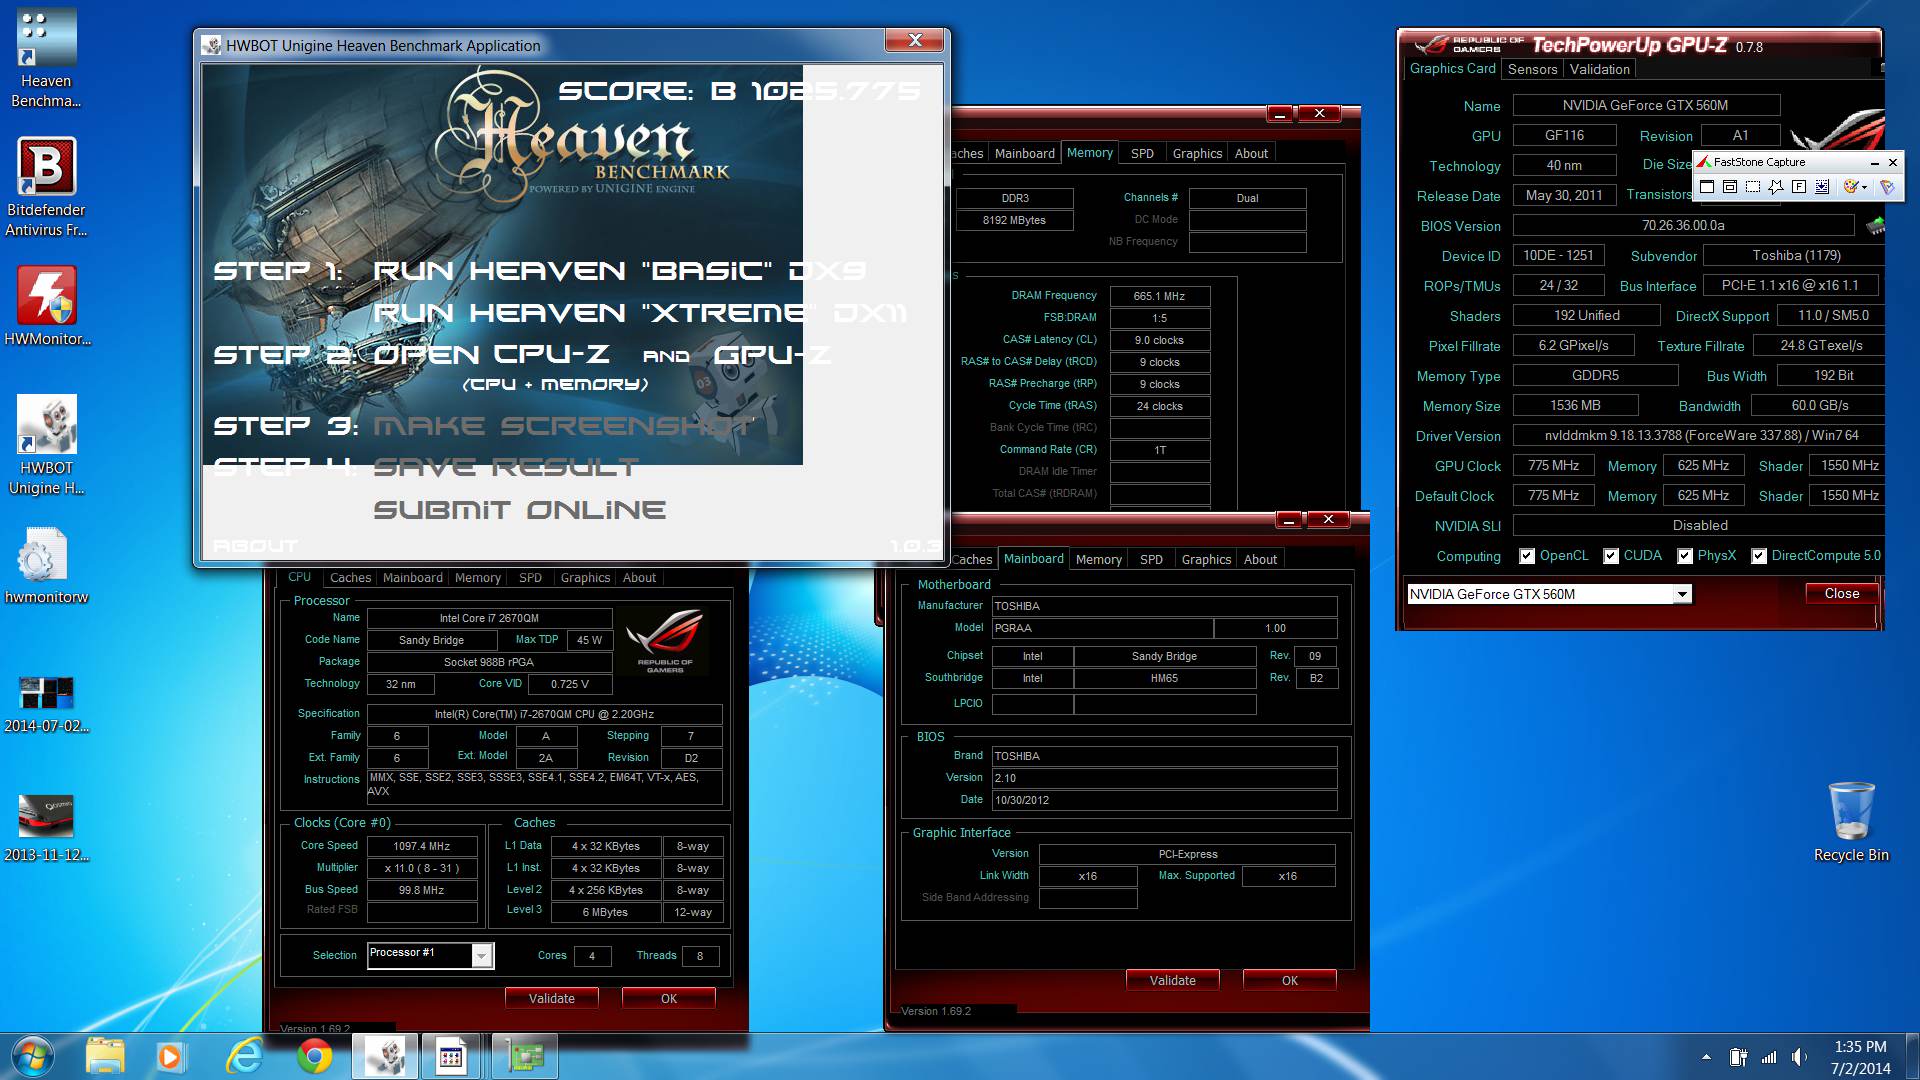Open SPD tab in CPU-Z Memory window
This screenshot has height=1080, width=1920.
click(1142, 153)
